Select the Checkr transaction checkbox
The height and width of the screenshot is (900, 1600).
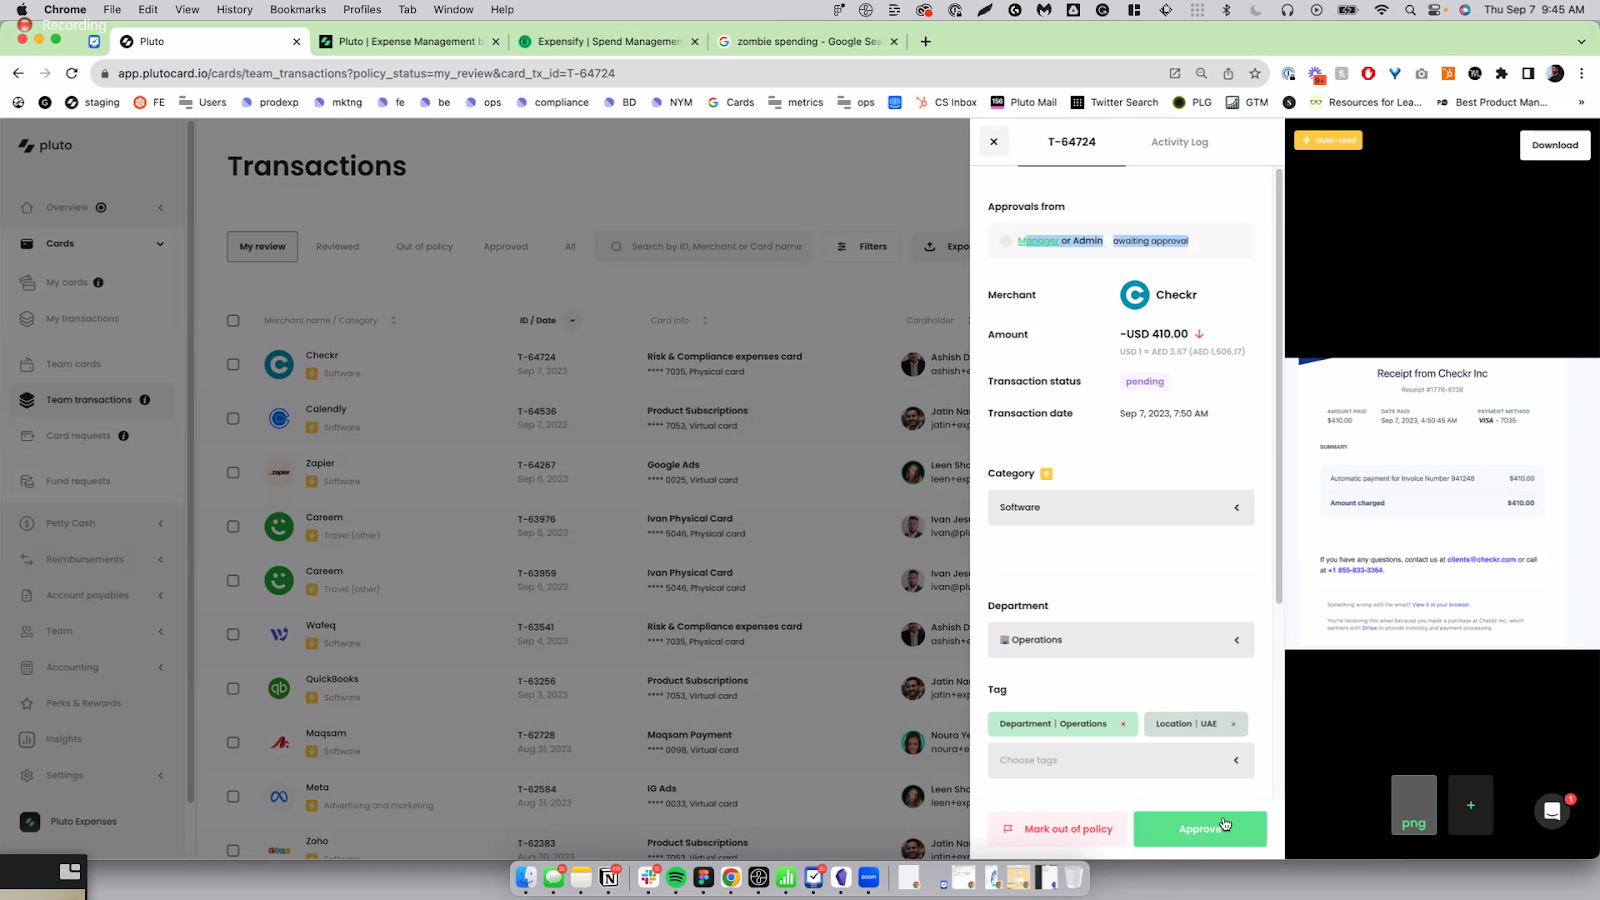click(233, 365)
